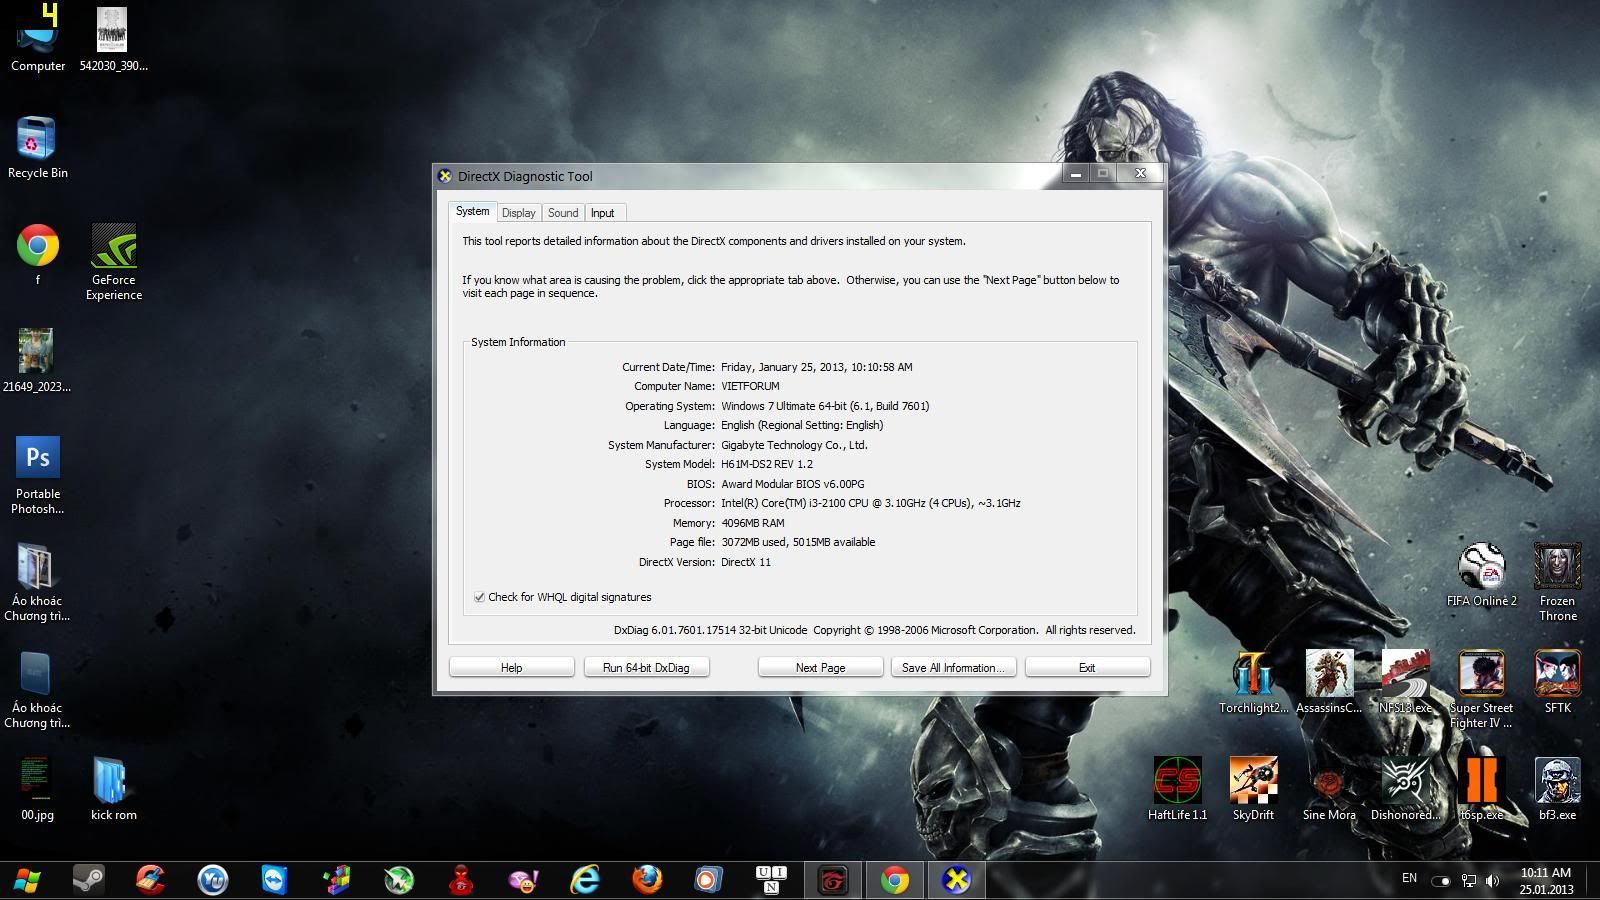
Task: Open network status tray icon
Action: tap(1468, 881)
